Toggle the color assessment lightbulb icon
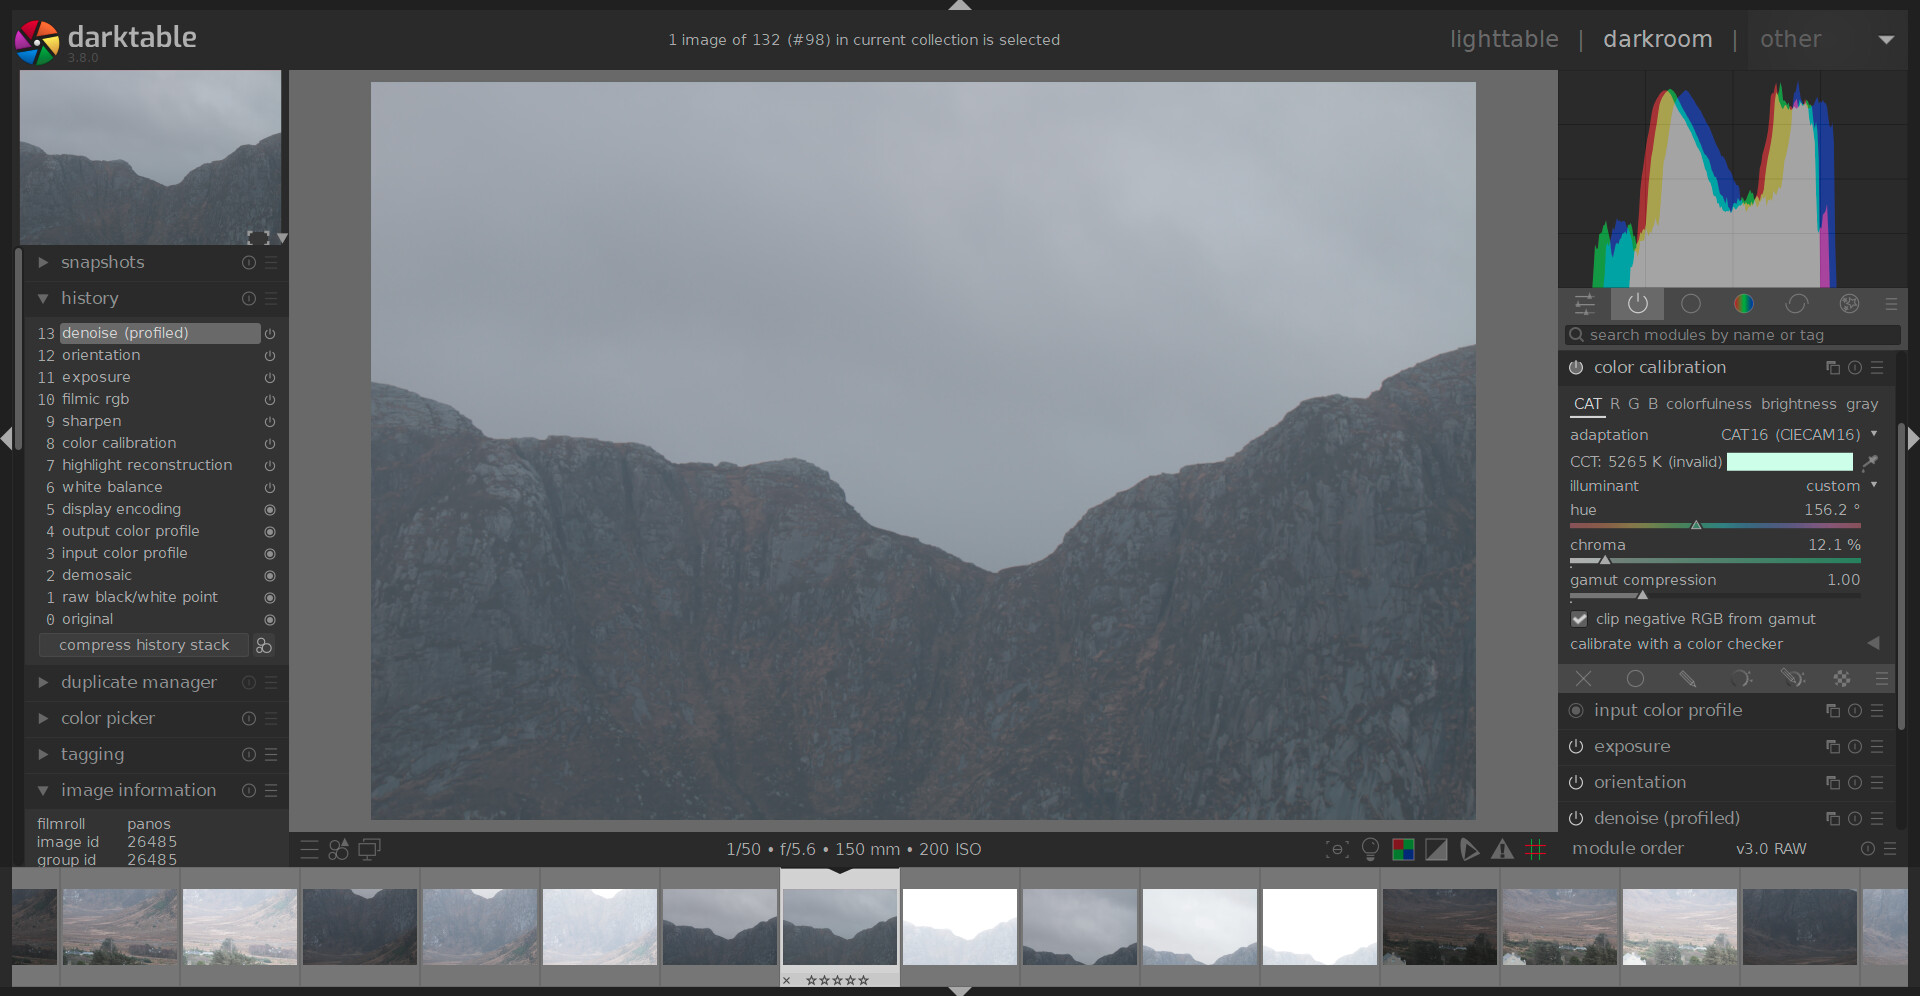The image size is (1920, 996). [1370, 850]
